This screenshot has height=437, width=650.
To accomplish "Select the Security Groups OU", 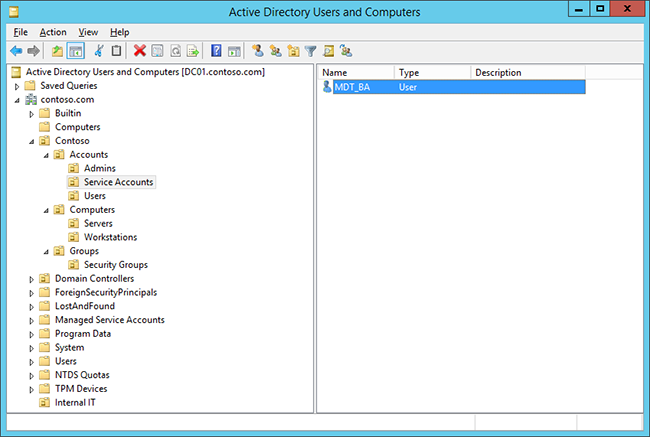I will pos(115,265).
